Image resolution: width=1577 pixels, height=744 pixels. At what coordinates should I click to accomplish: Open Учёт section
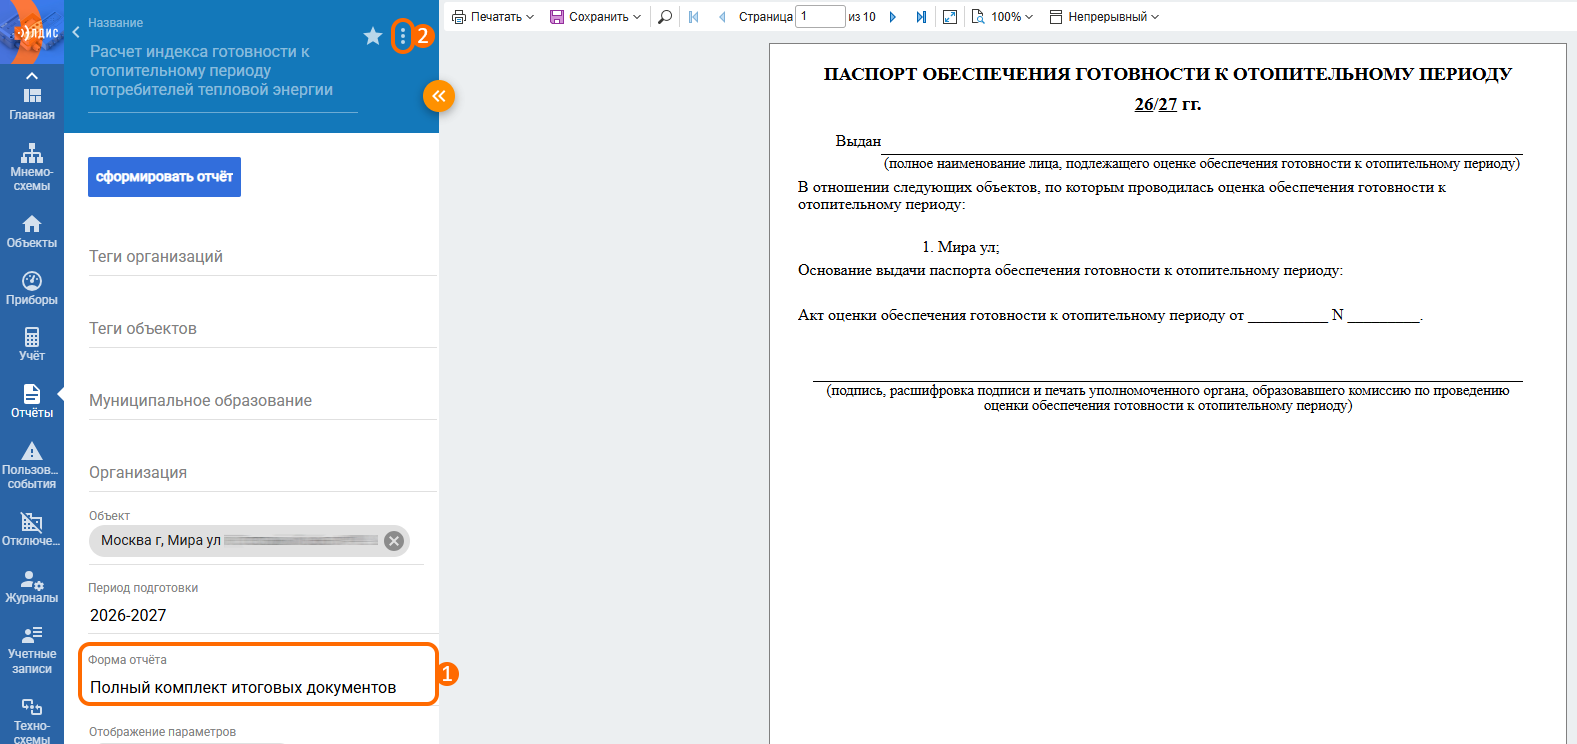32,345
